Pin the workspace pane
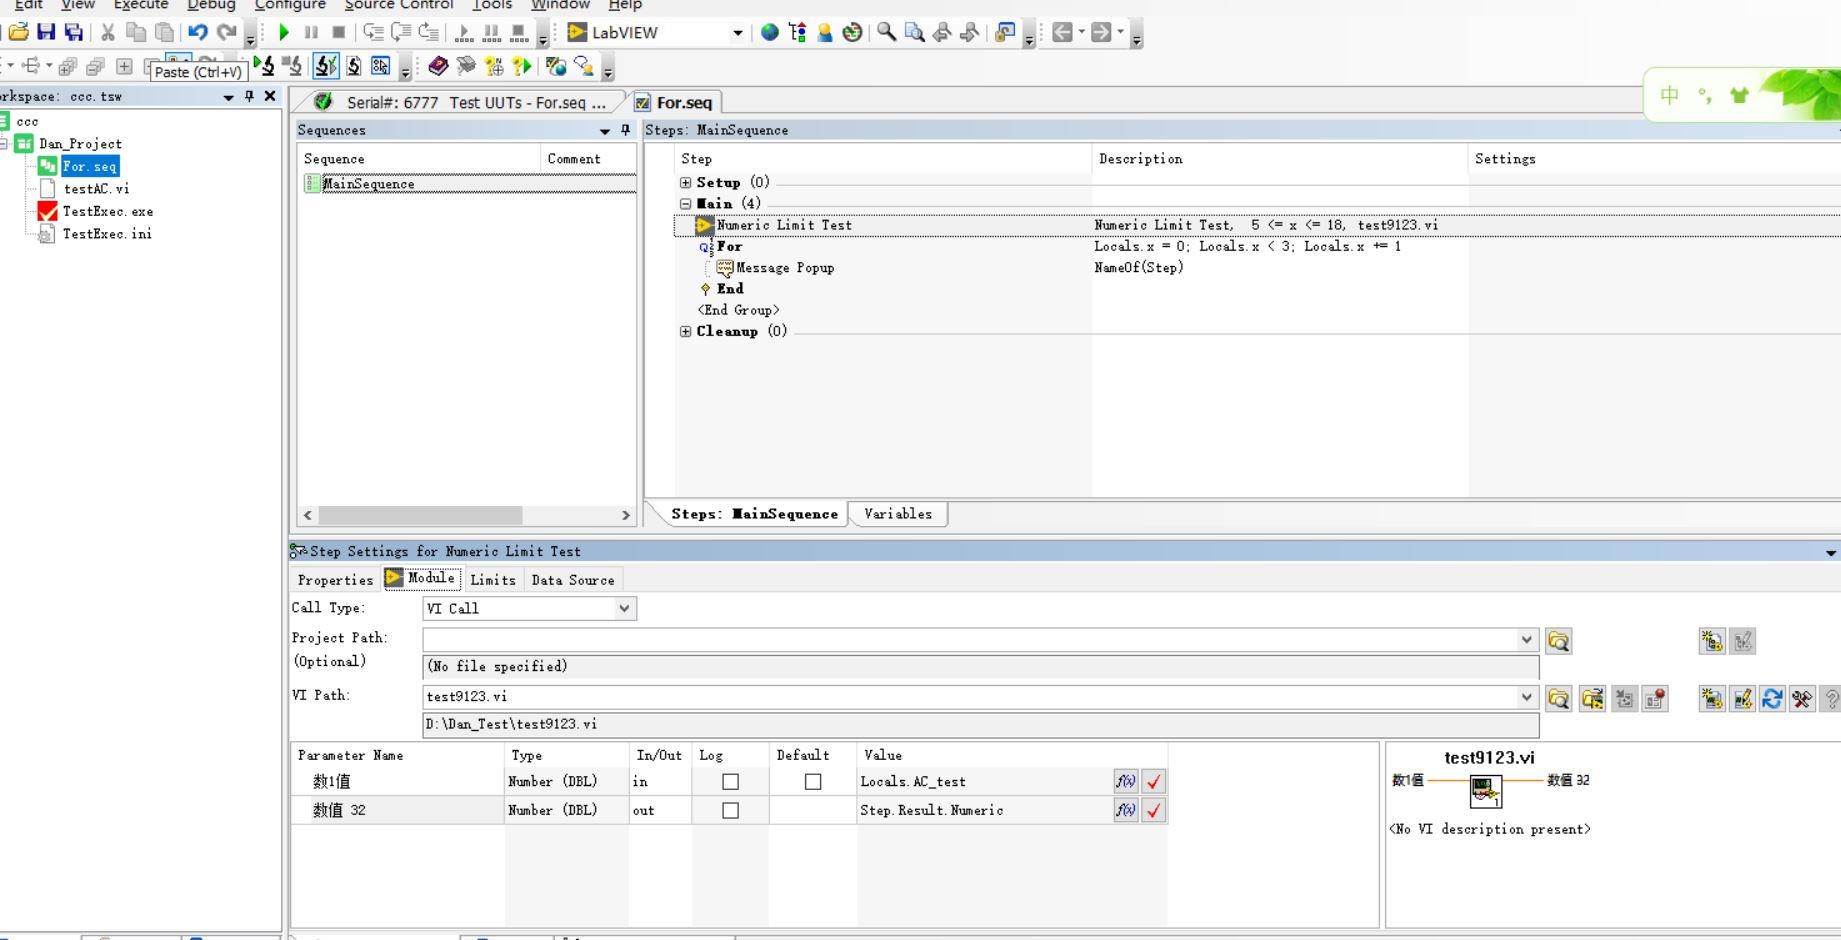 point(249,96)
